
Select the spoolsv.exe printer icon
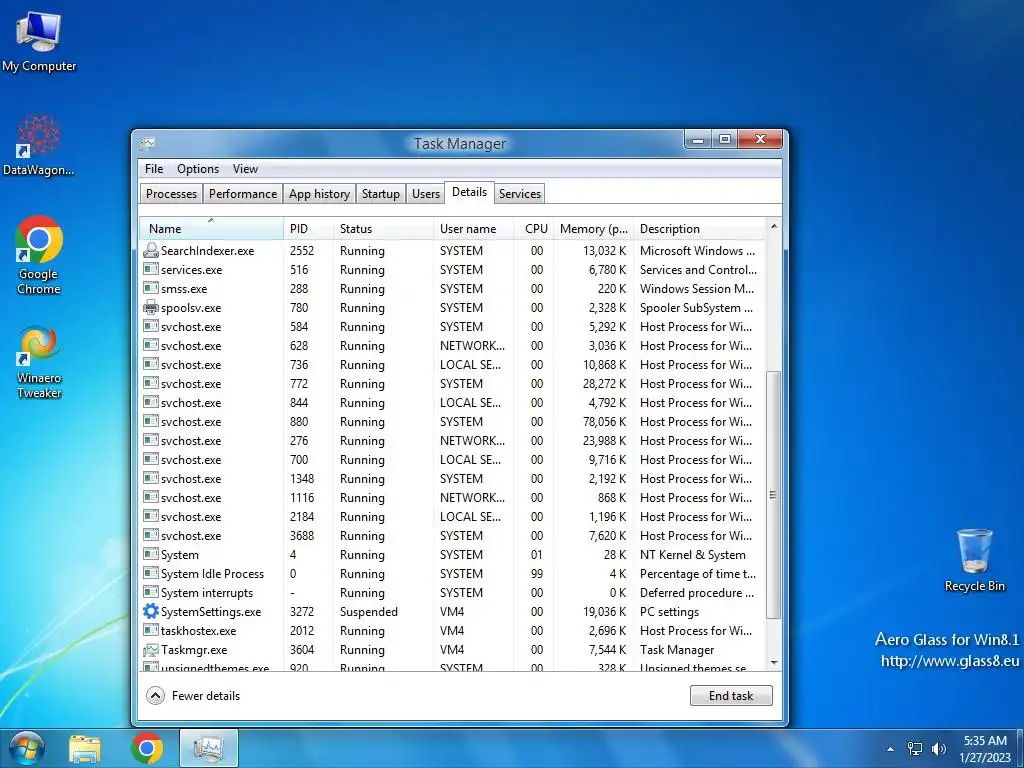pyautogui.click(x=151, y=307)
